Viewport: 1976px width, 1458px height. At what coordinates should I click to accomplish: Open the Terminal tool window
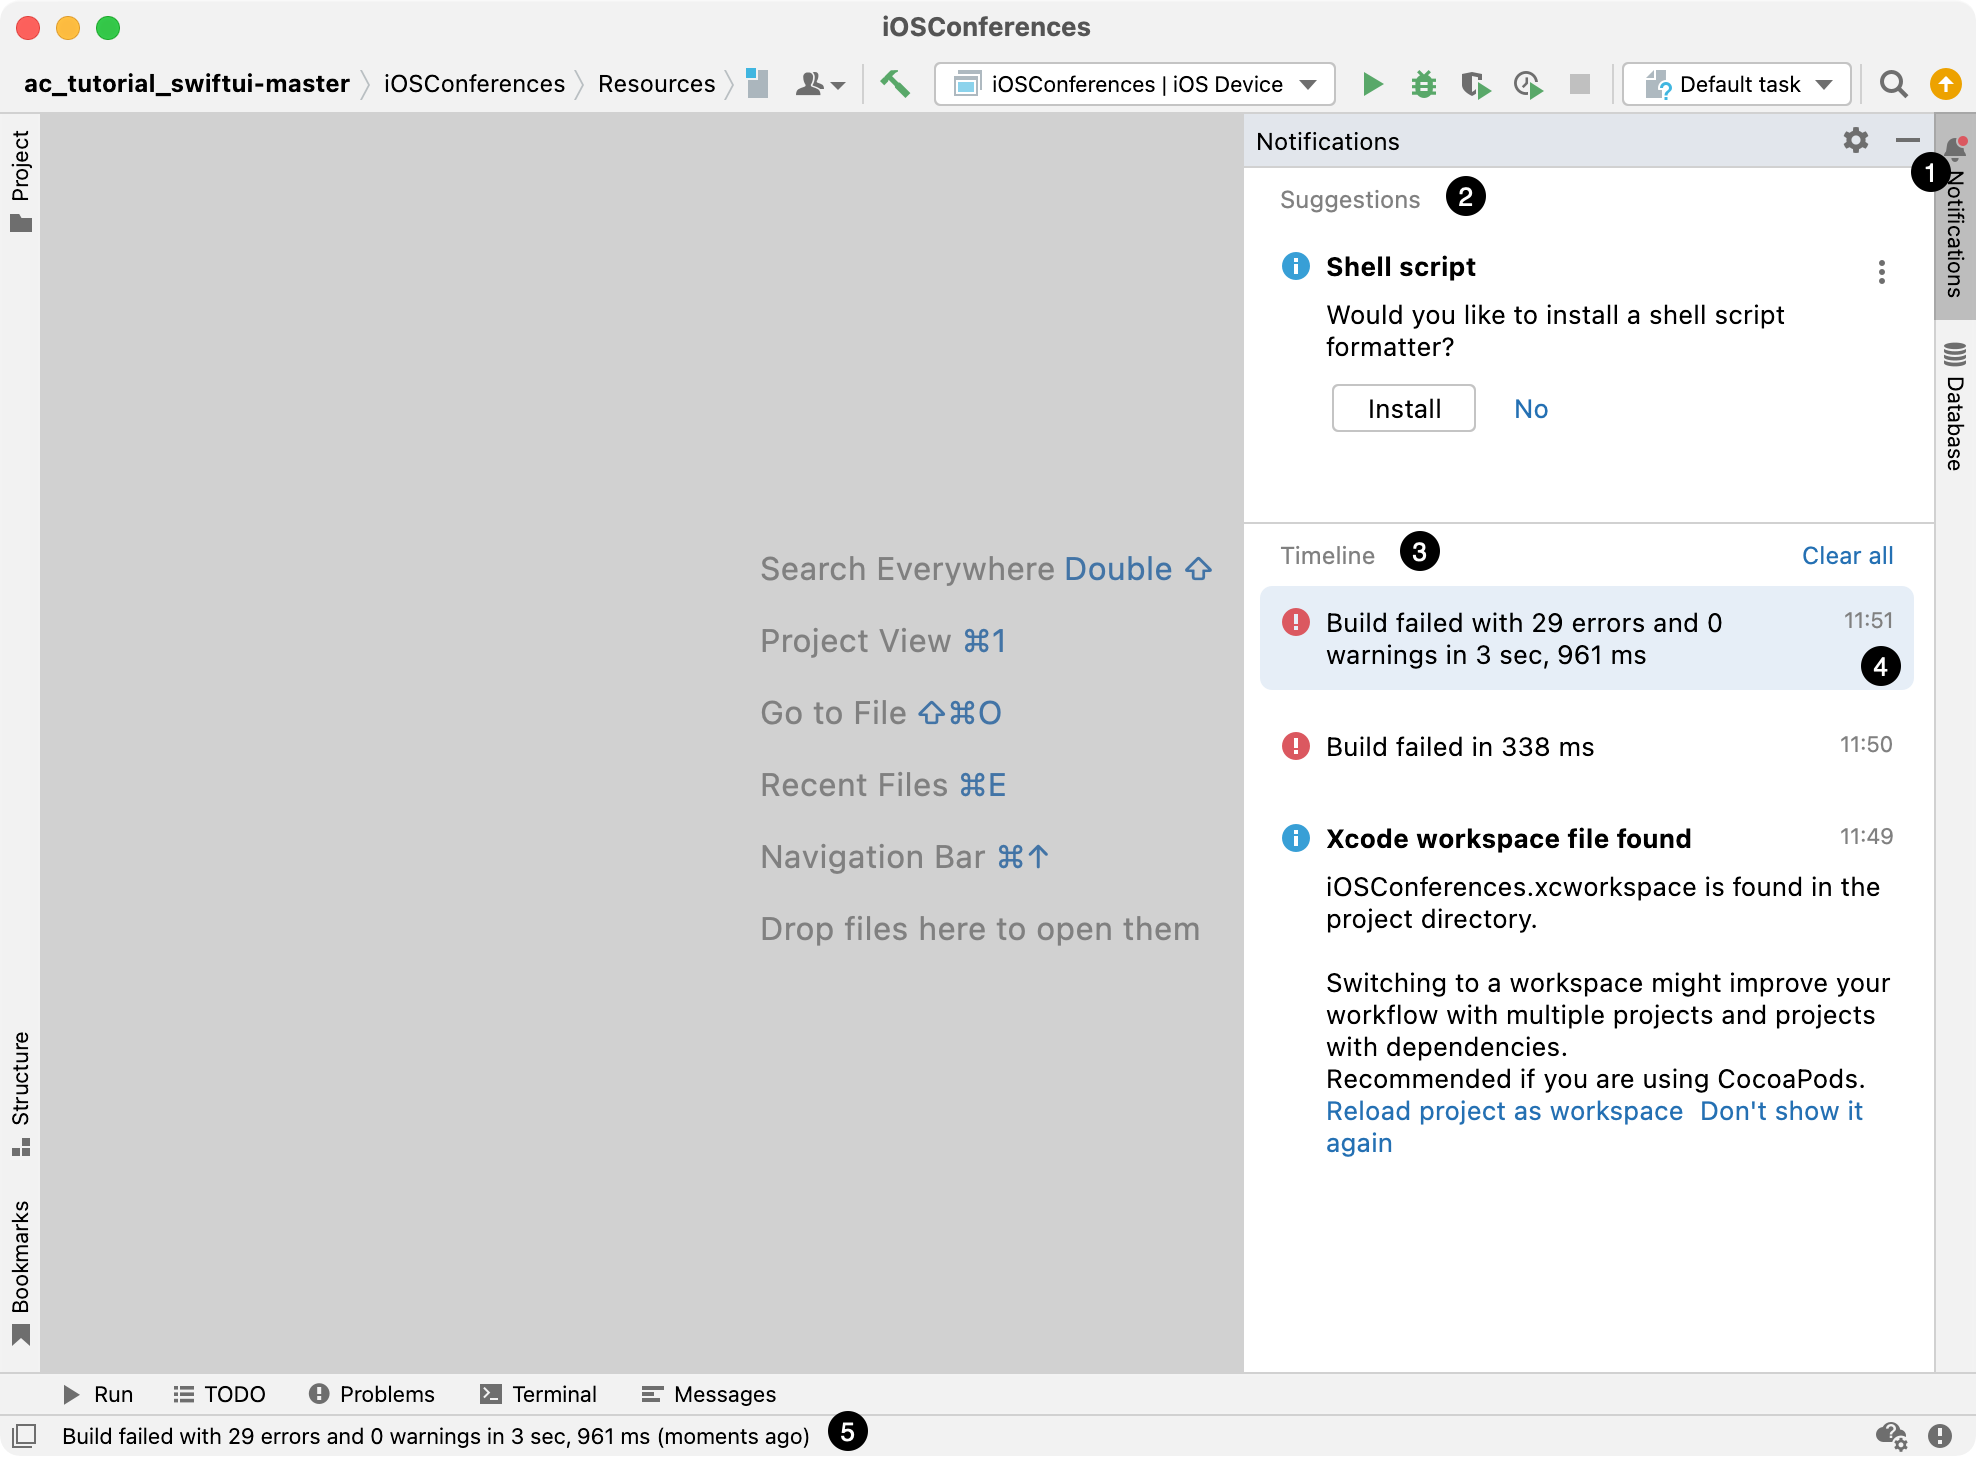[x=538, y=1394]
